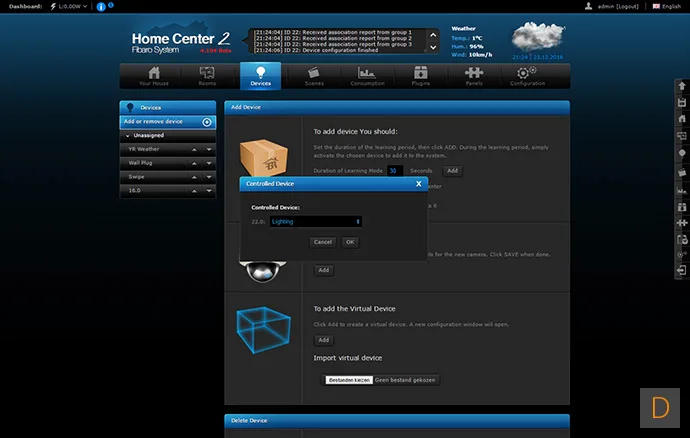Screen dimensions: 690x438
Task: Move 16.0 device down
Action: point(209,191)
